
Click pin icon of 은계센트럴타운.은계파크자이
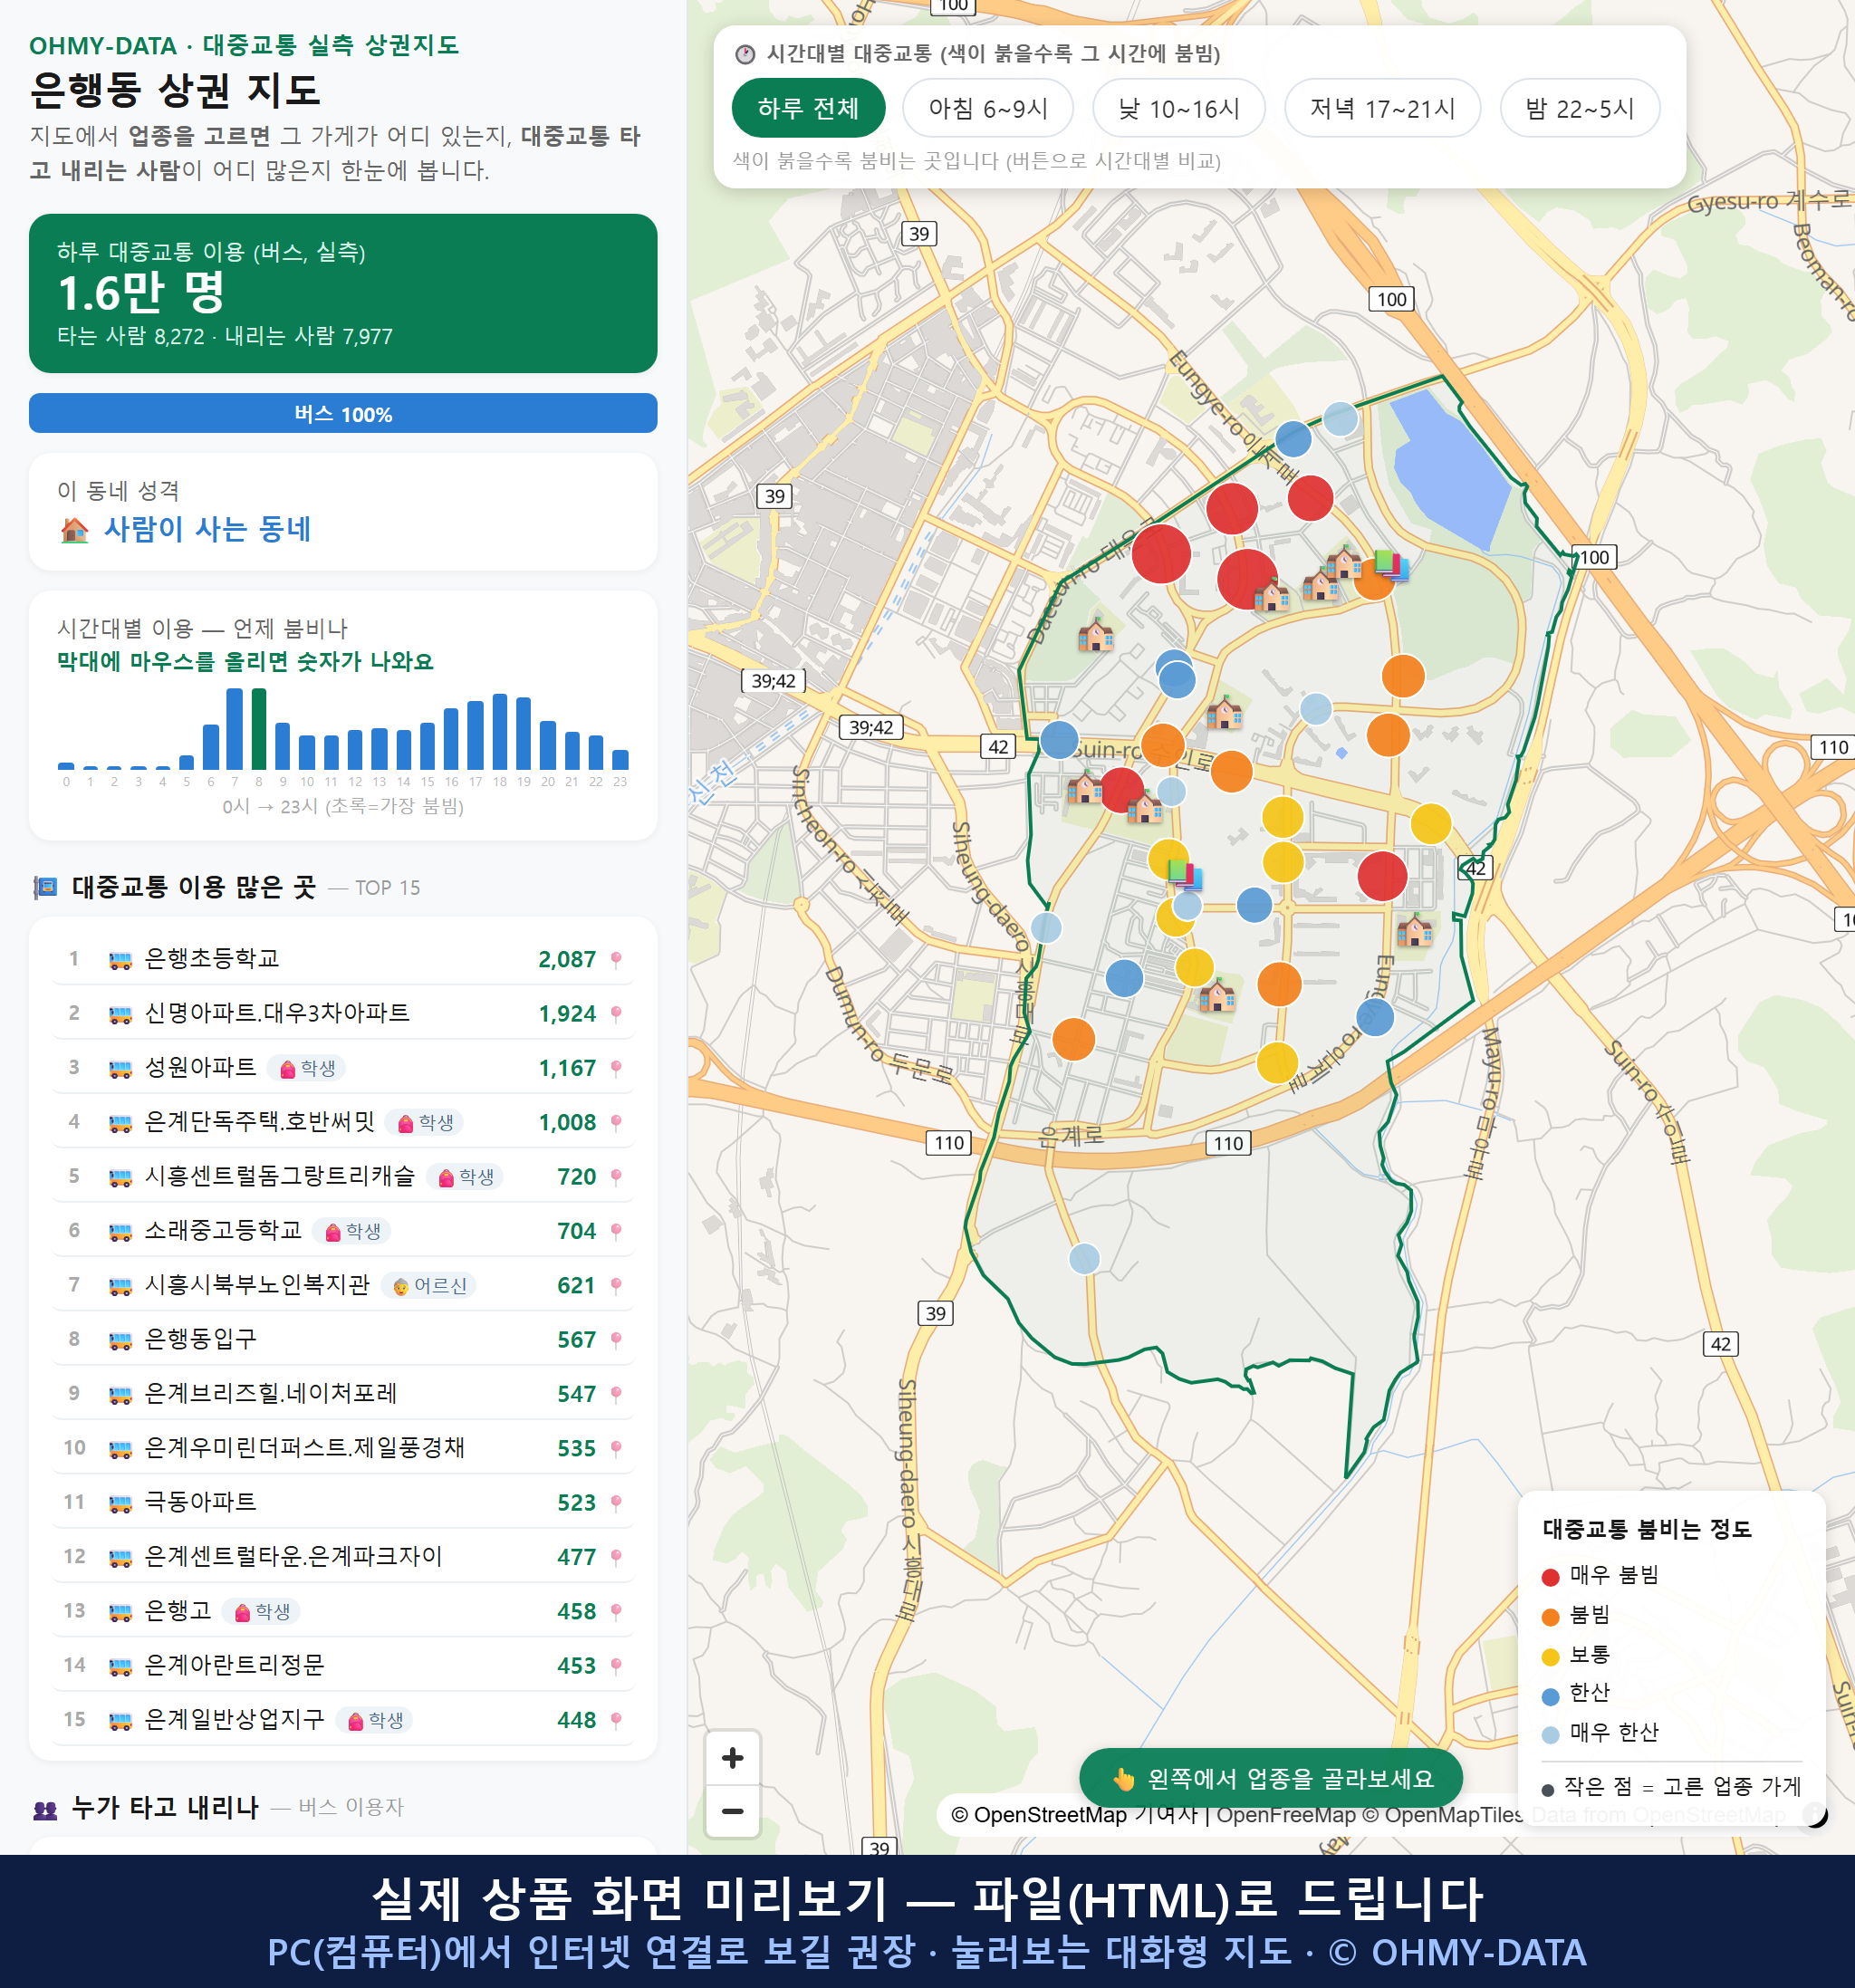pos(616,1557)
